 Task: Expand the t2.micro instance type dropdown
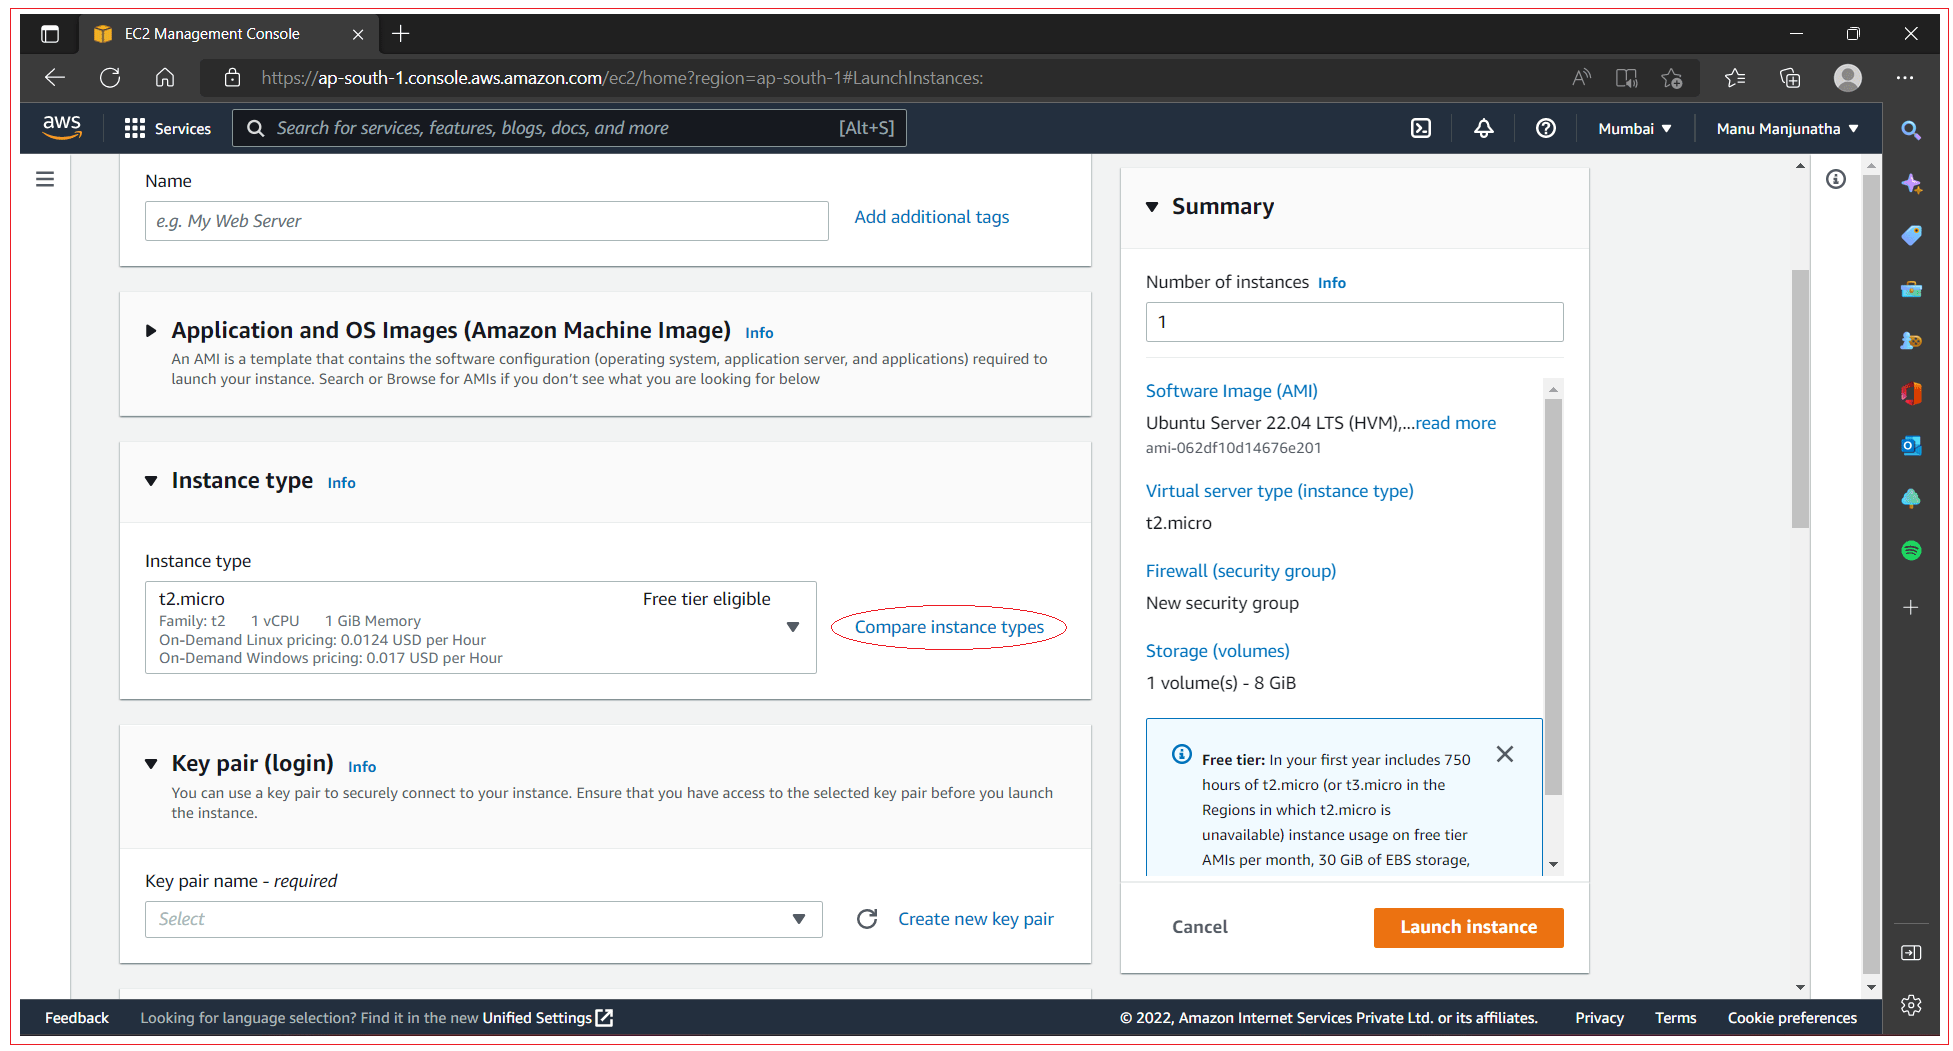coord(791,627)
